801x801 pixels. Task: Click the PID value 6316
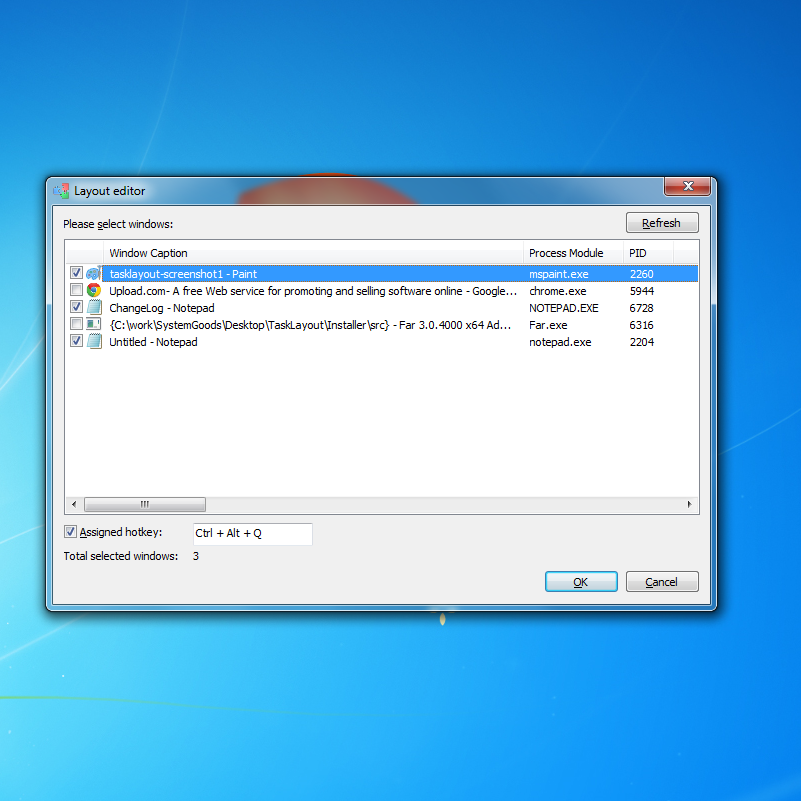[x=642, y=325]
